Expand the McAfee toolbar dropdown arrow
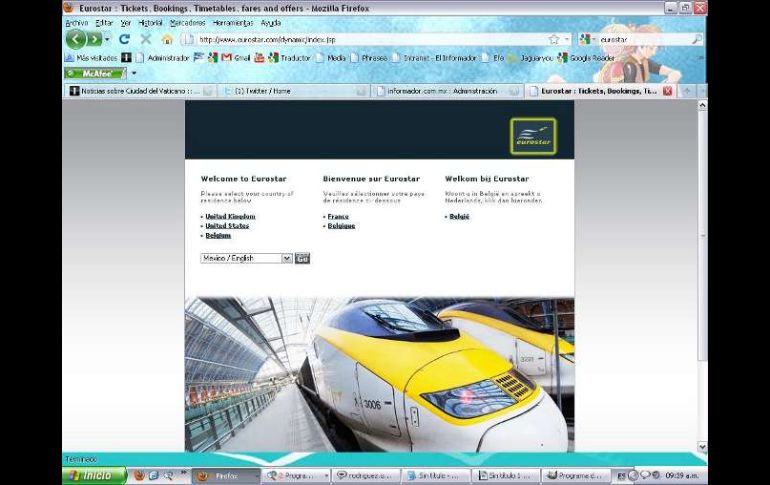This screenshot has height=485, width=770. 134,73
